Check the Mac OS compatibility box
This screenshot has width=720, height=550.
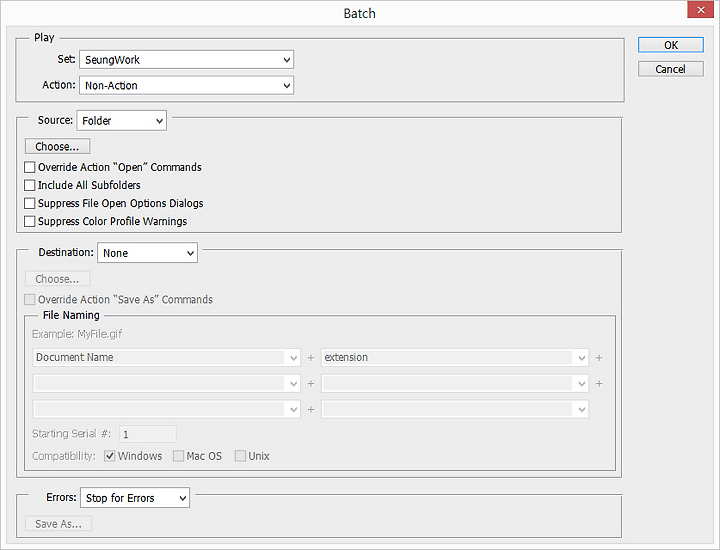point(178,456)
